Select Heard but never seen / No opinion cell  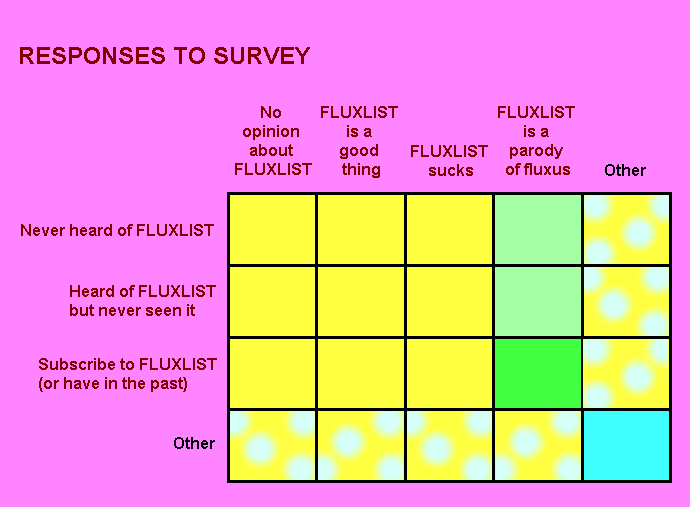[272, 301]
